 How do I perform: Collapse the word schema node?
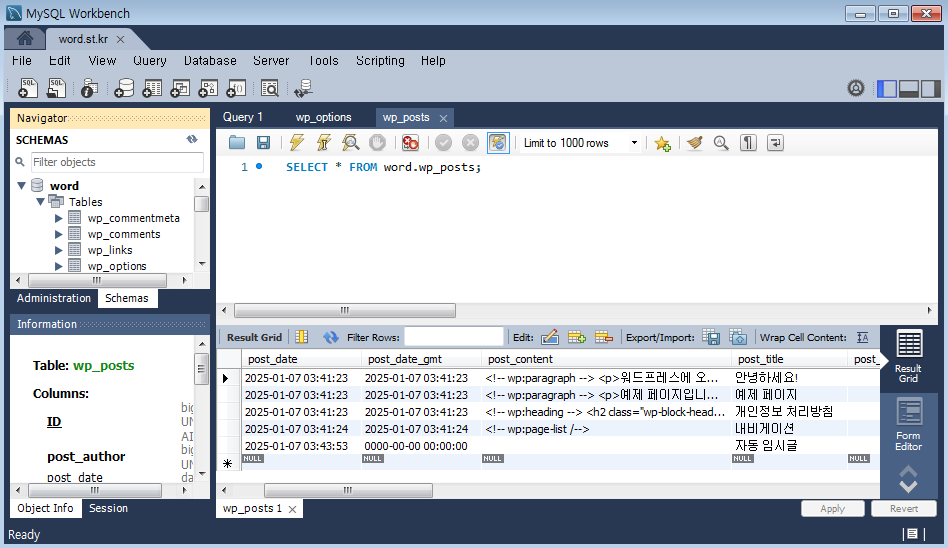[21, 186]
